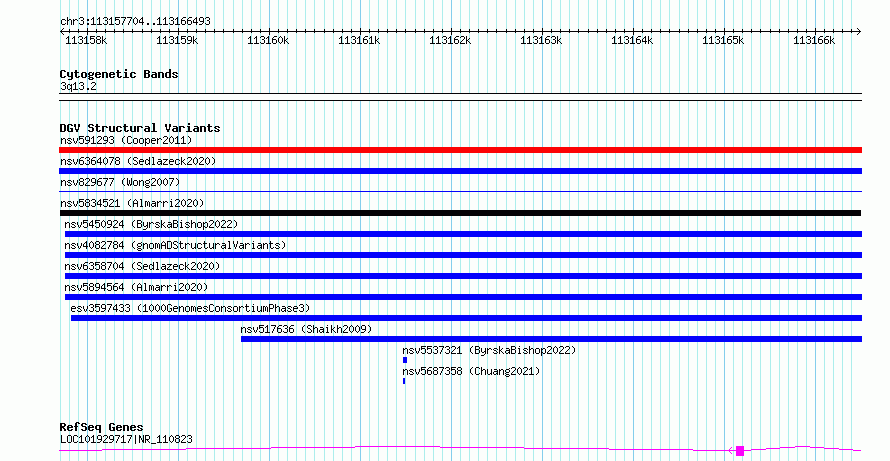Click the RefSeq Genes track title
This screenshot has width=890, height=461.
tap(101, 427)
